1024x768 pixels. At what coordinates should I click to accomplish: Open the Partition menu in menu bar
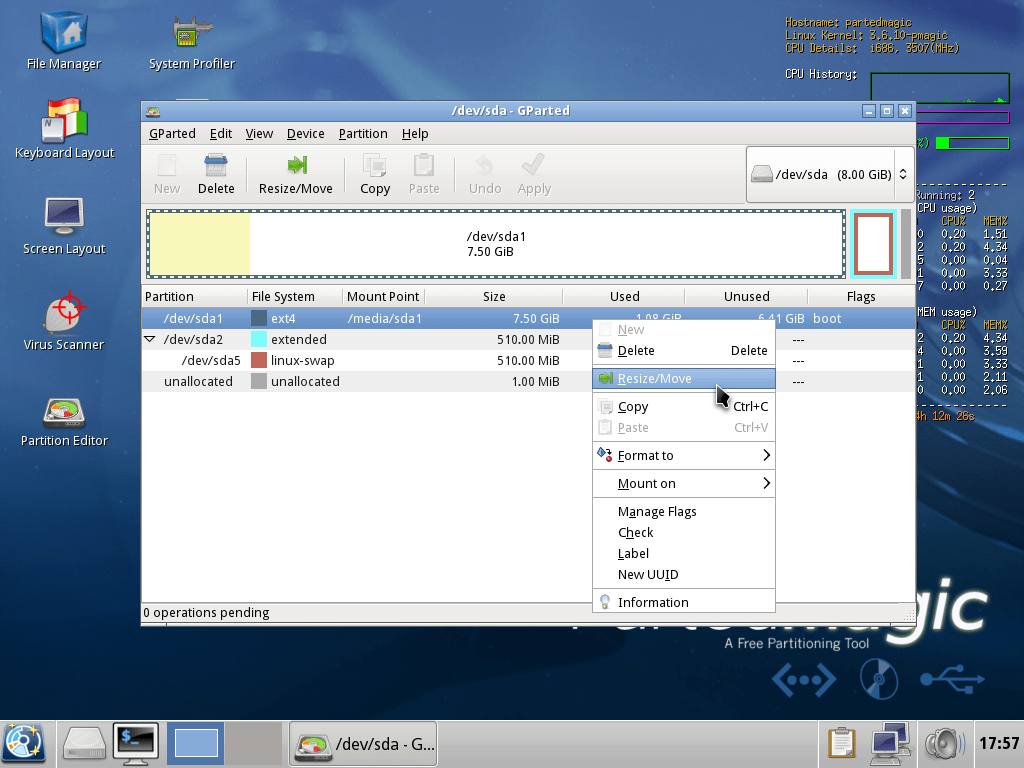coord(362,133)
